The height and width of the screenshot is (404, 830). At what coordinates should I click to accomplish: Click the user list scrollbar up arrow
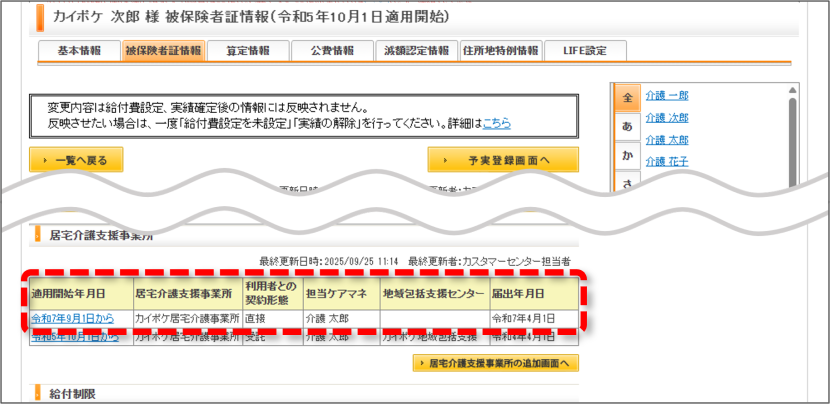coord(792,90)
